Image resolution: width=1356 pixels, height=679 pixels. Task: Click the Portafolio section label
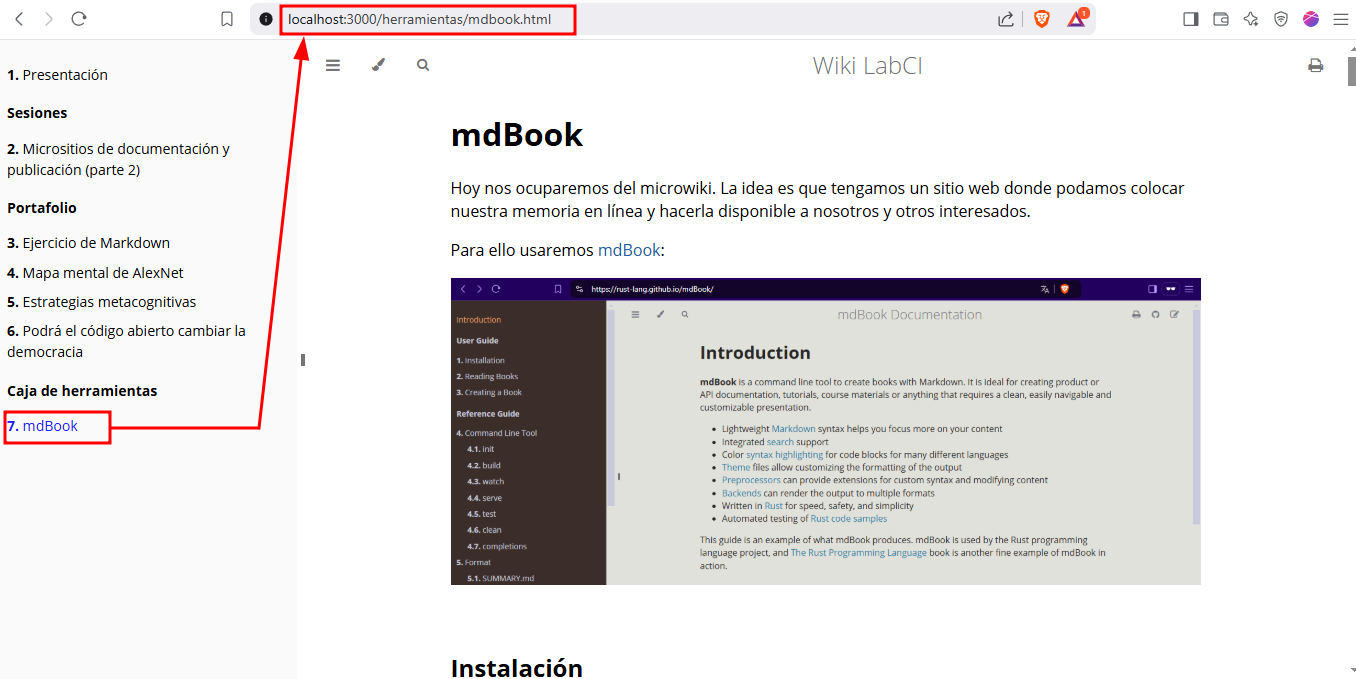coord(42,208)
